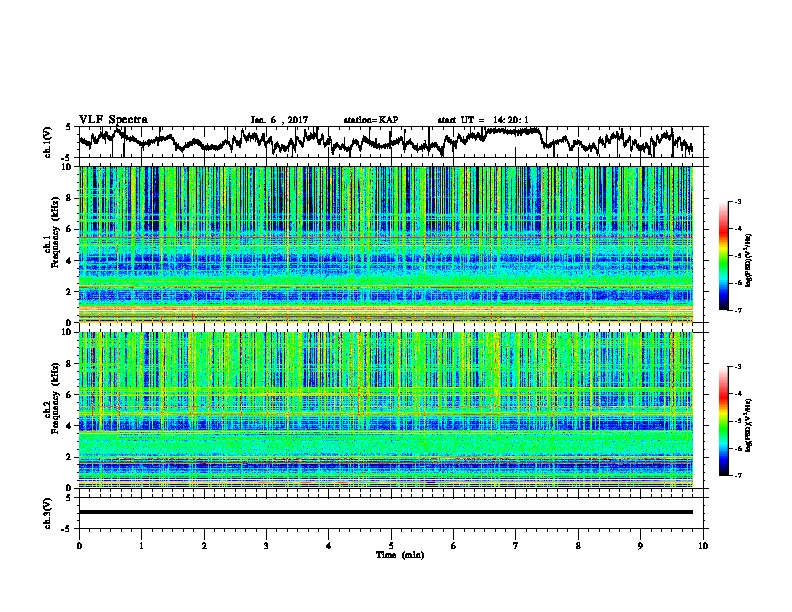The height and width of the screenshot is (612, 792).
Task: Click the "-7" tick on ch.2 color bar
Action: 737,475
